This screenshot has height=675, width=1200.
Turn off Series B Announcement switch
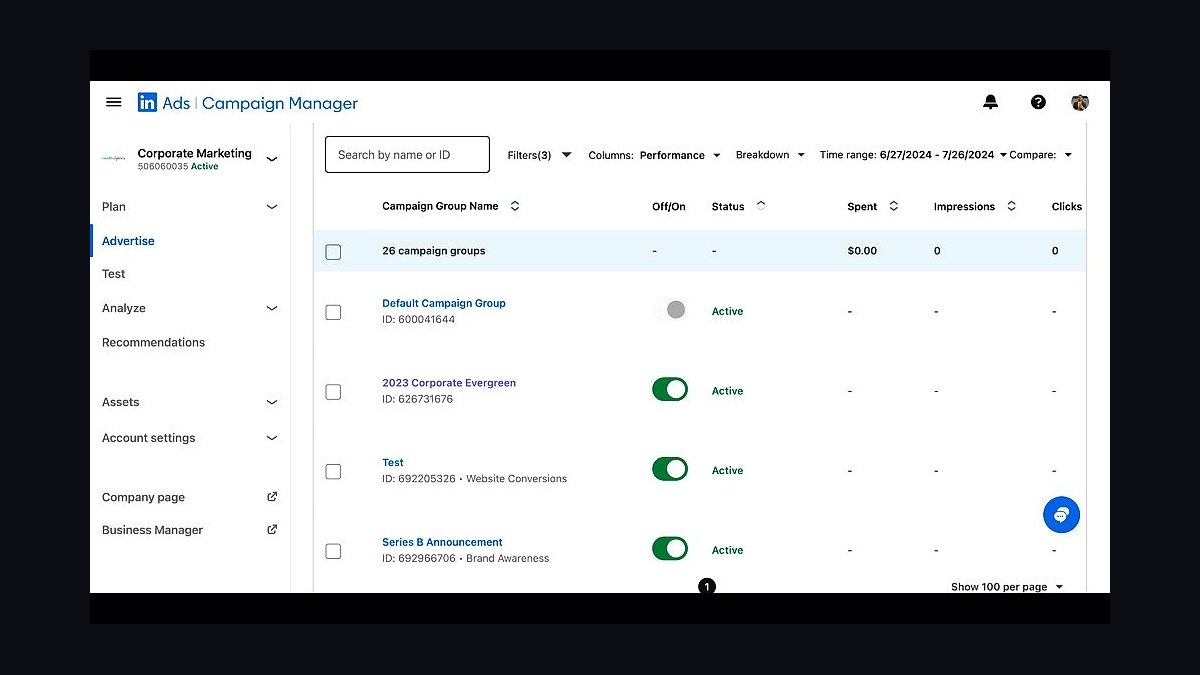[670, 548]
